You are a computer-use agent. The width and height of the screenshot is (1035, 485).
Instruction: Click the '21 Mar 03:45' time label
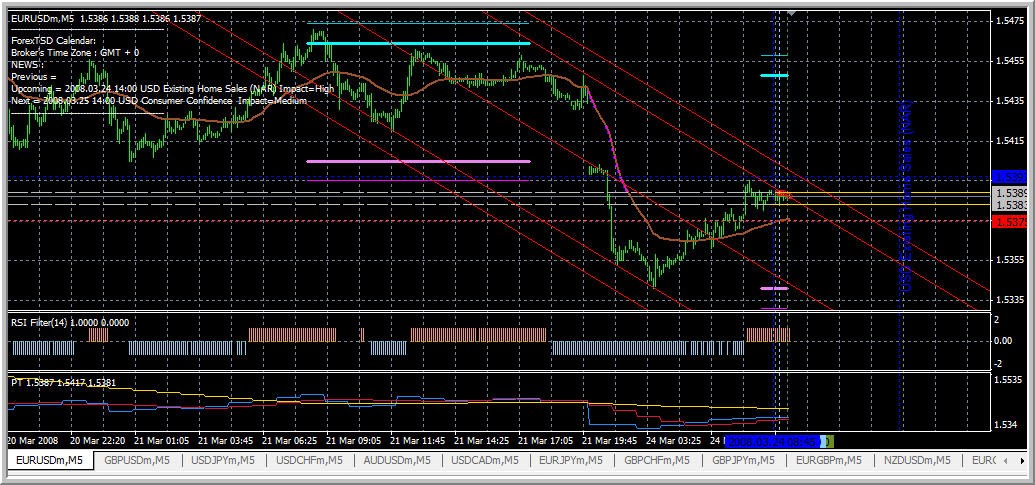[225, 440]
